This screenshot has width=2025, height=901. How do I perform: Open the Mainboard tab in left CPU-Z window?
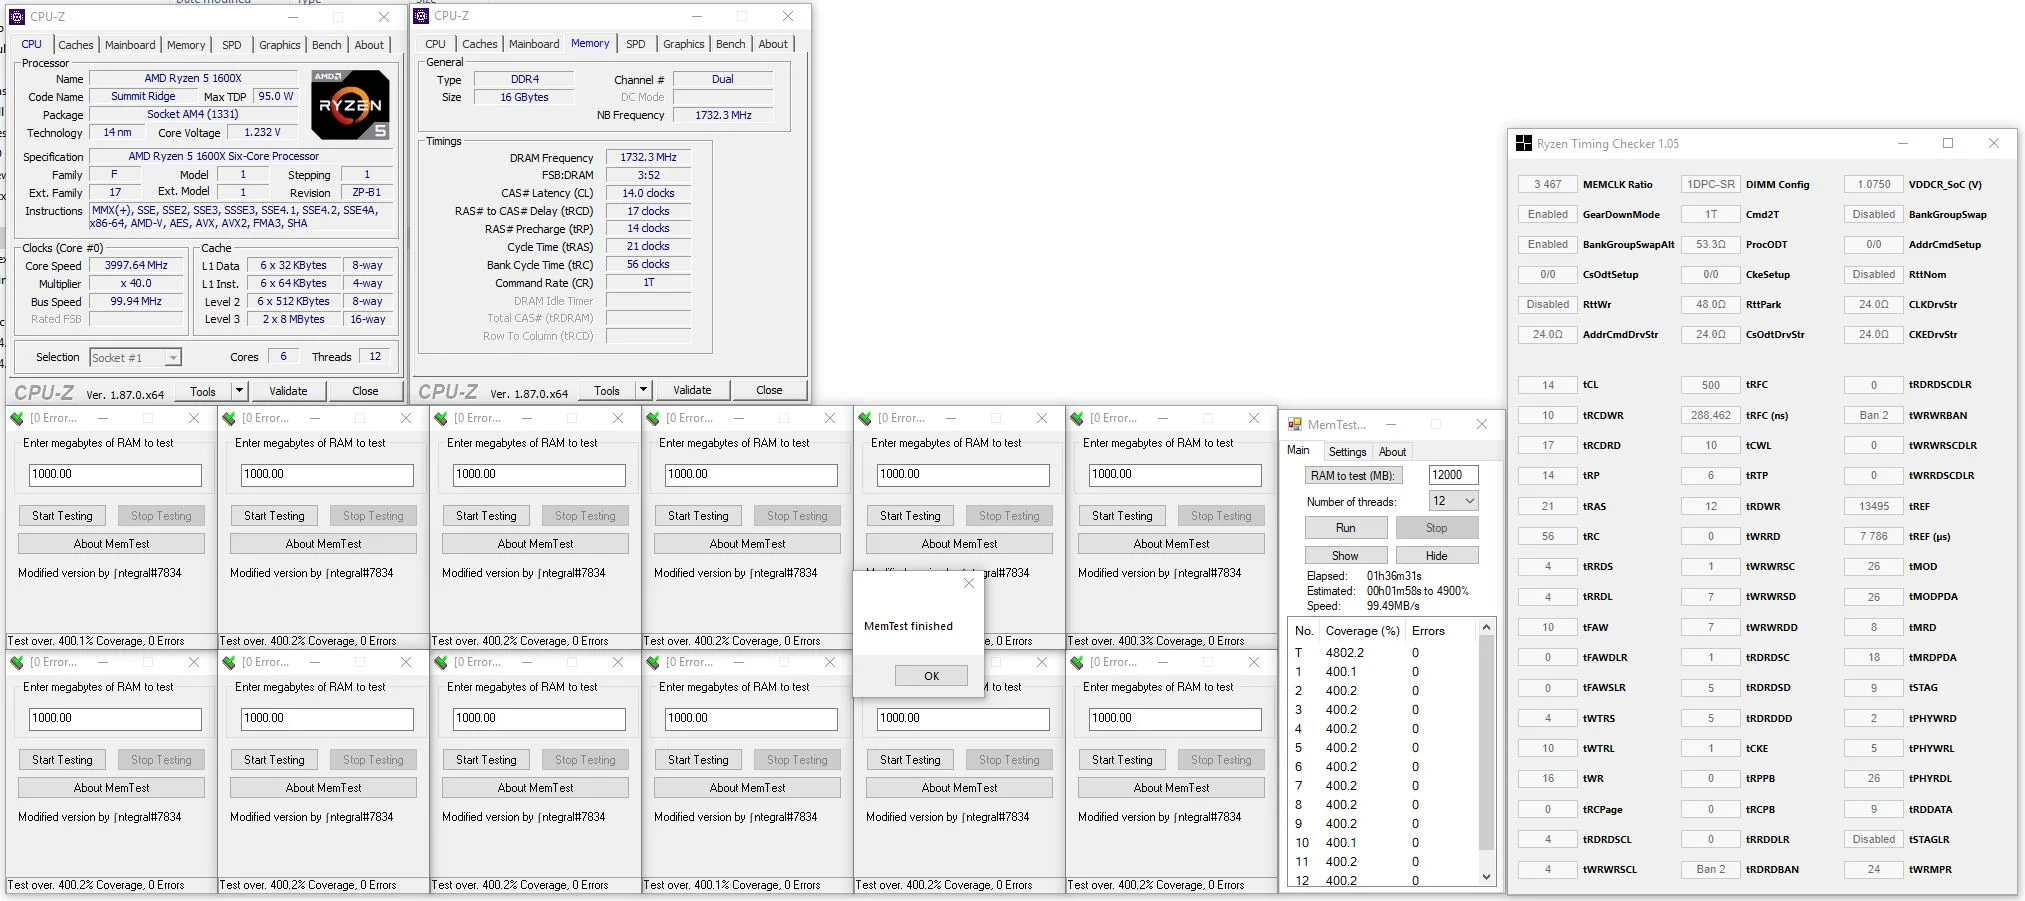[130, 45]
